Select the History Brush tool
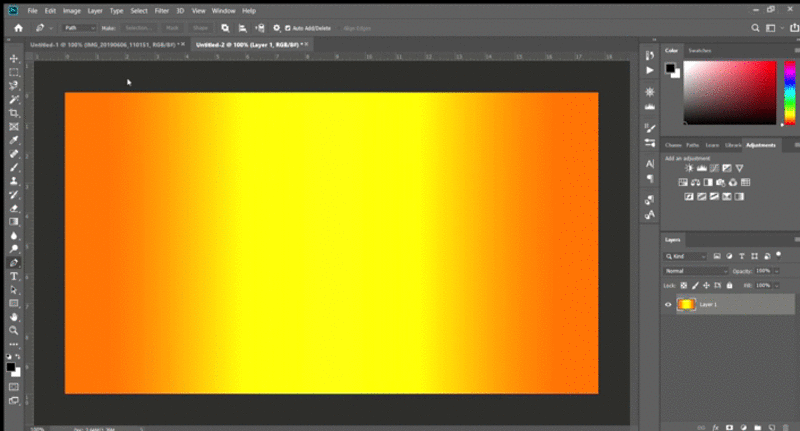The height and width of the screenshot is (431, 800). pos(14,195)
